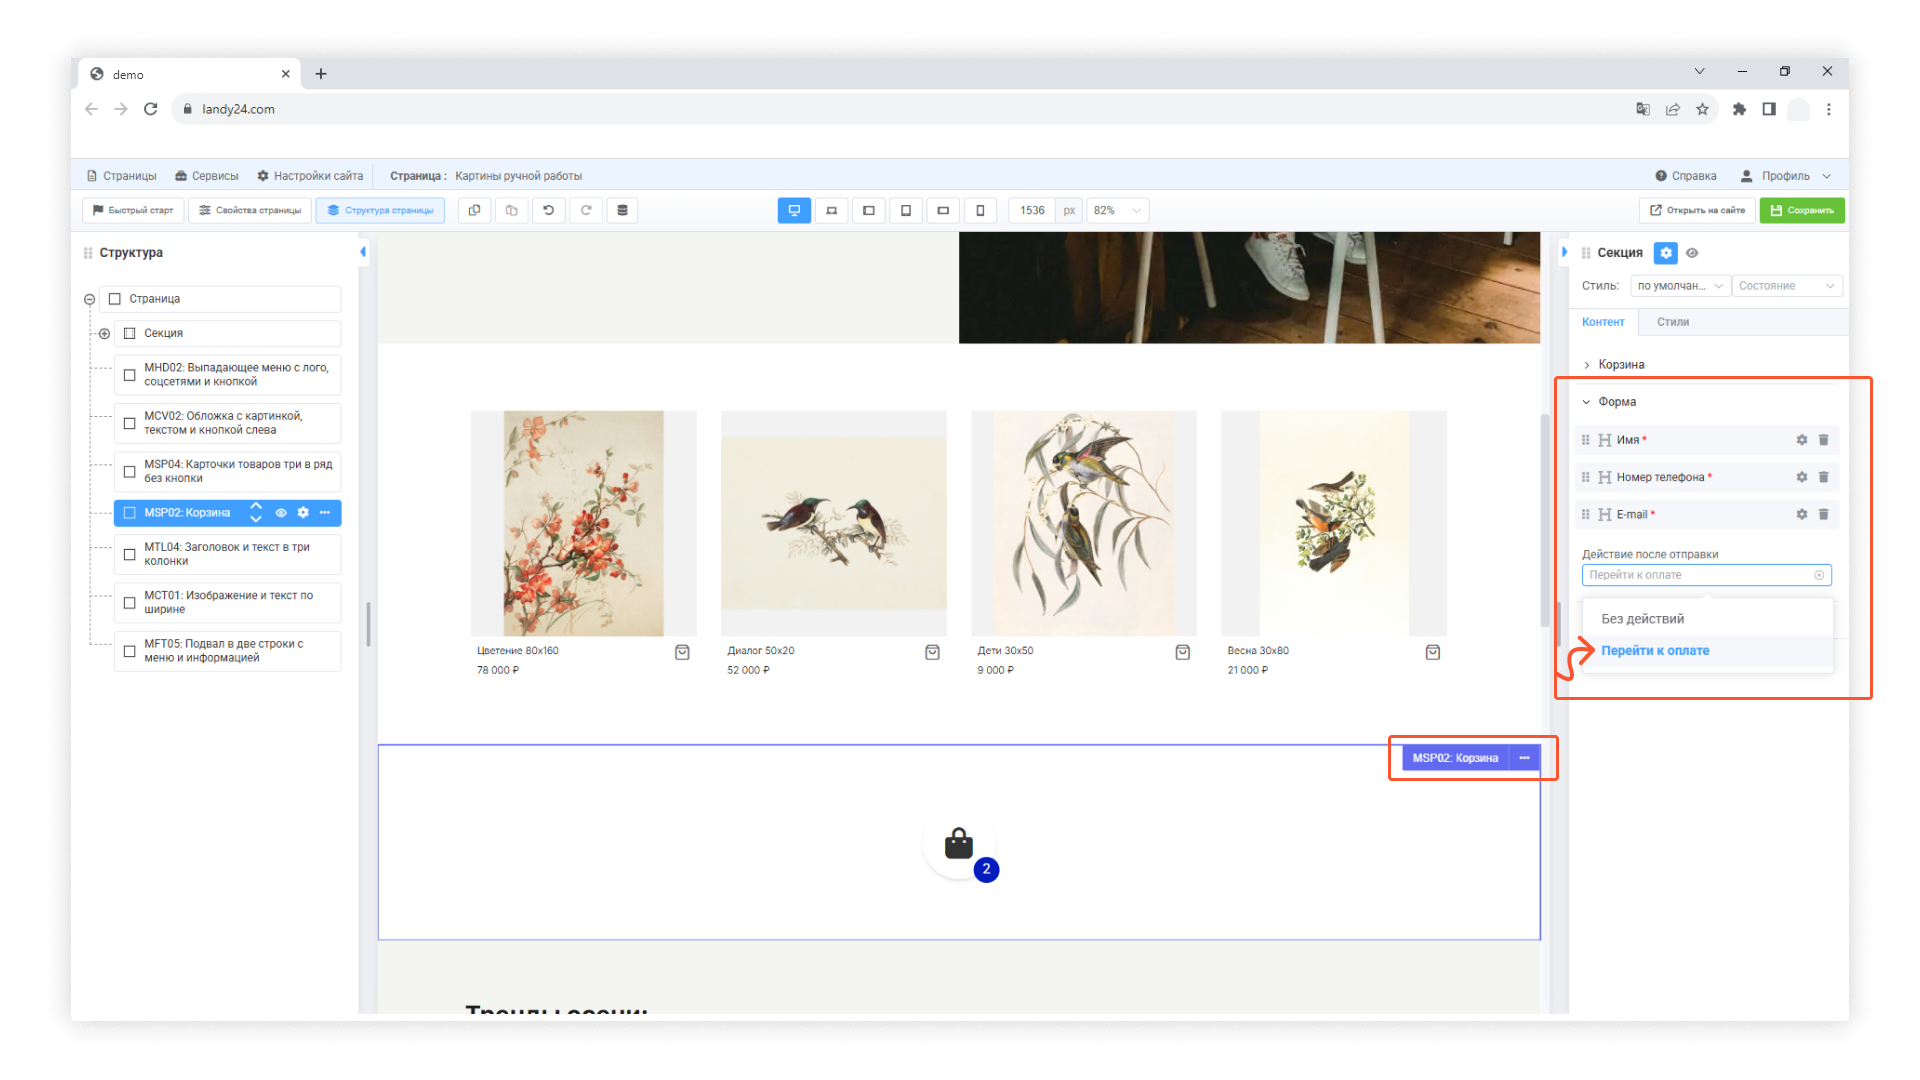The width and height of the screenshot is (1920, 1080).
Task: Tick the MSP04 Карточки товаров checkbox
Action: 130,471
